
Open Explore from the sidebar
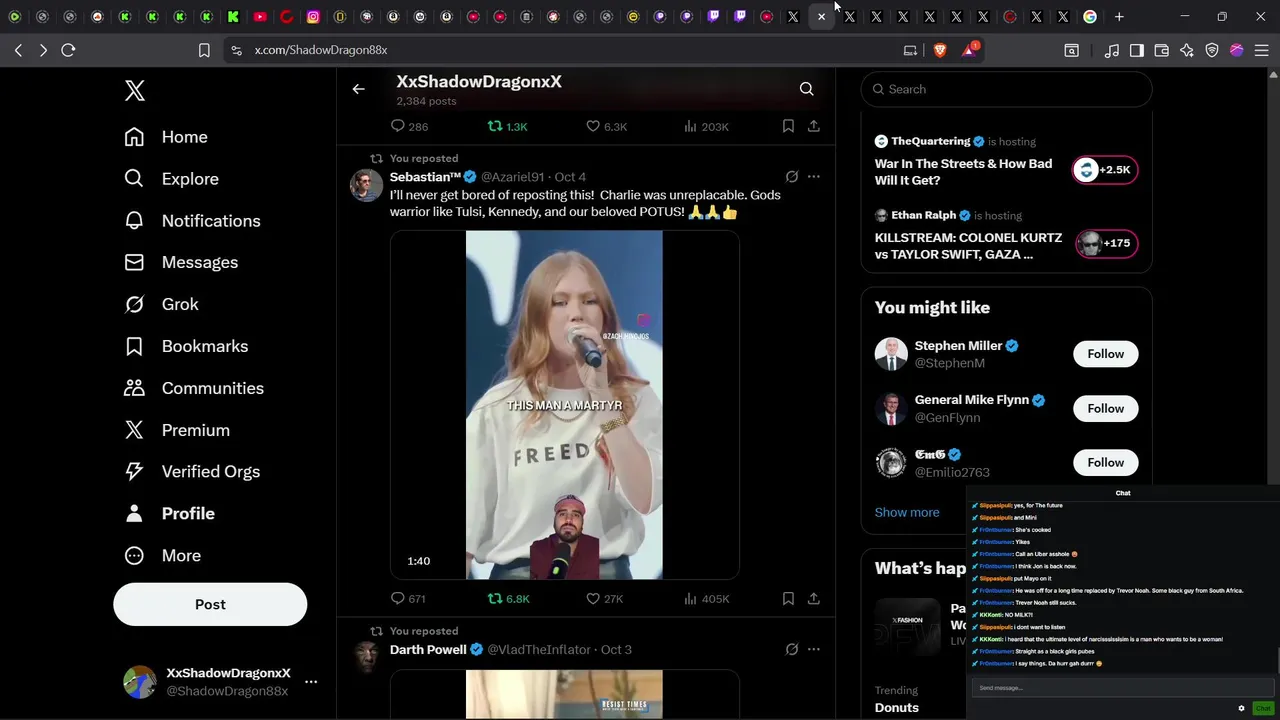(171, 179)
